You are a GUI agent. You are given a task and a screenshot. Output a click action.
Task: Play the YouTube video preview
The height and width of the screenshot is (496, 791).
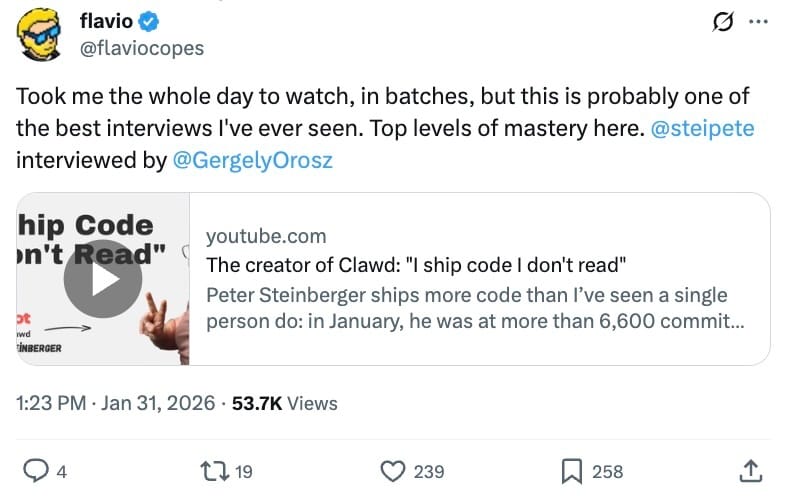[x=103, y=279]
